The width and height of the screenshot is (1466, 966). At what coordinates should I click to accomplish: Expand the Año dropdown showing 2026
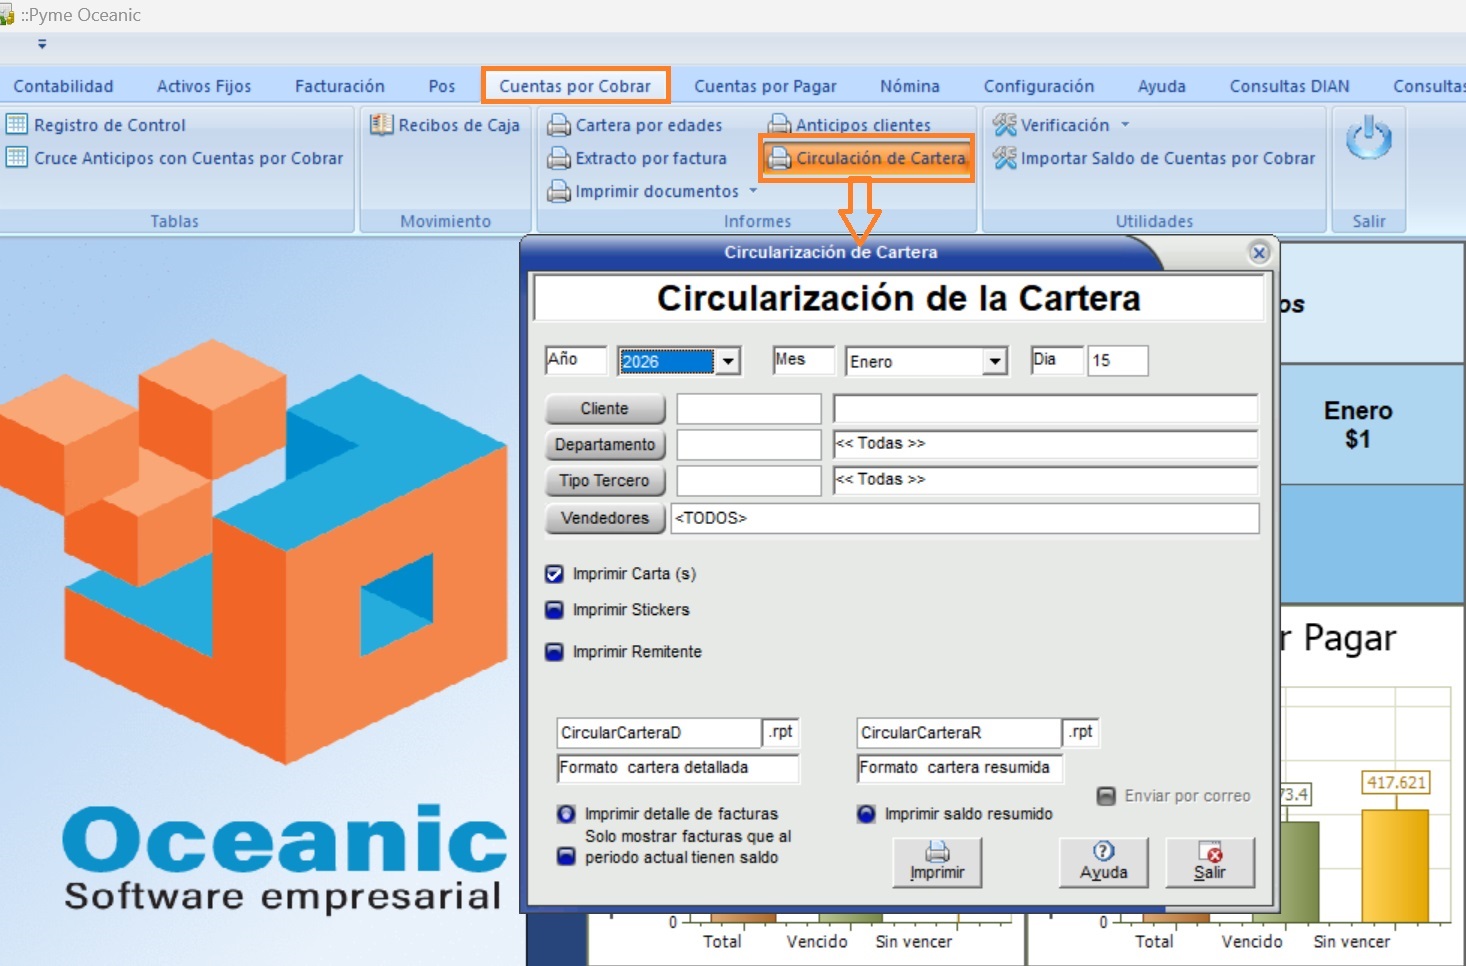728,361
